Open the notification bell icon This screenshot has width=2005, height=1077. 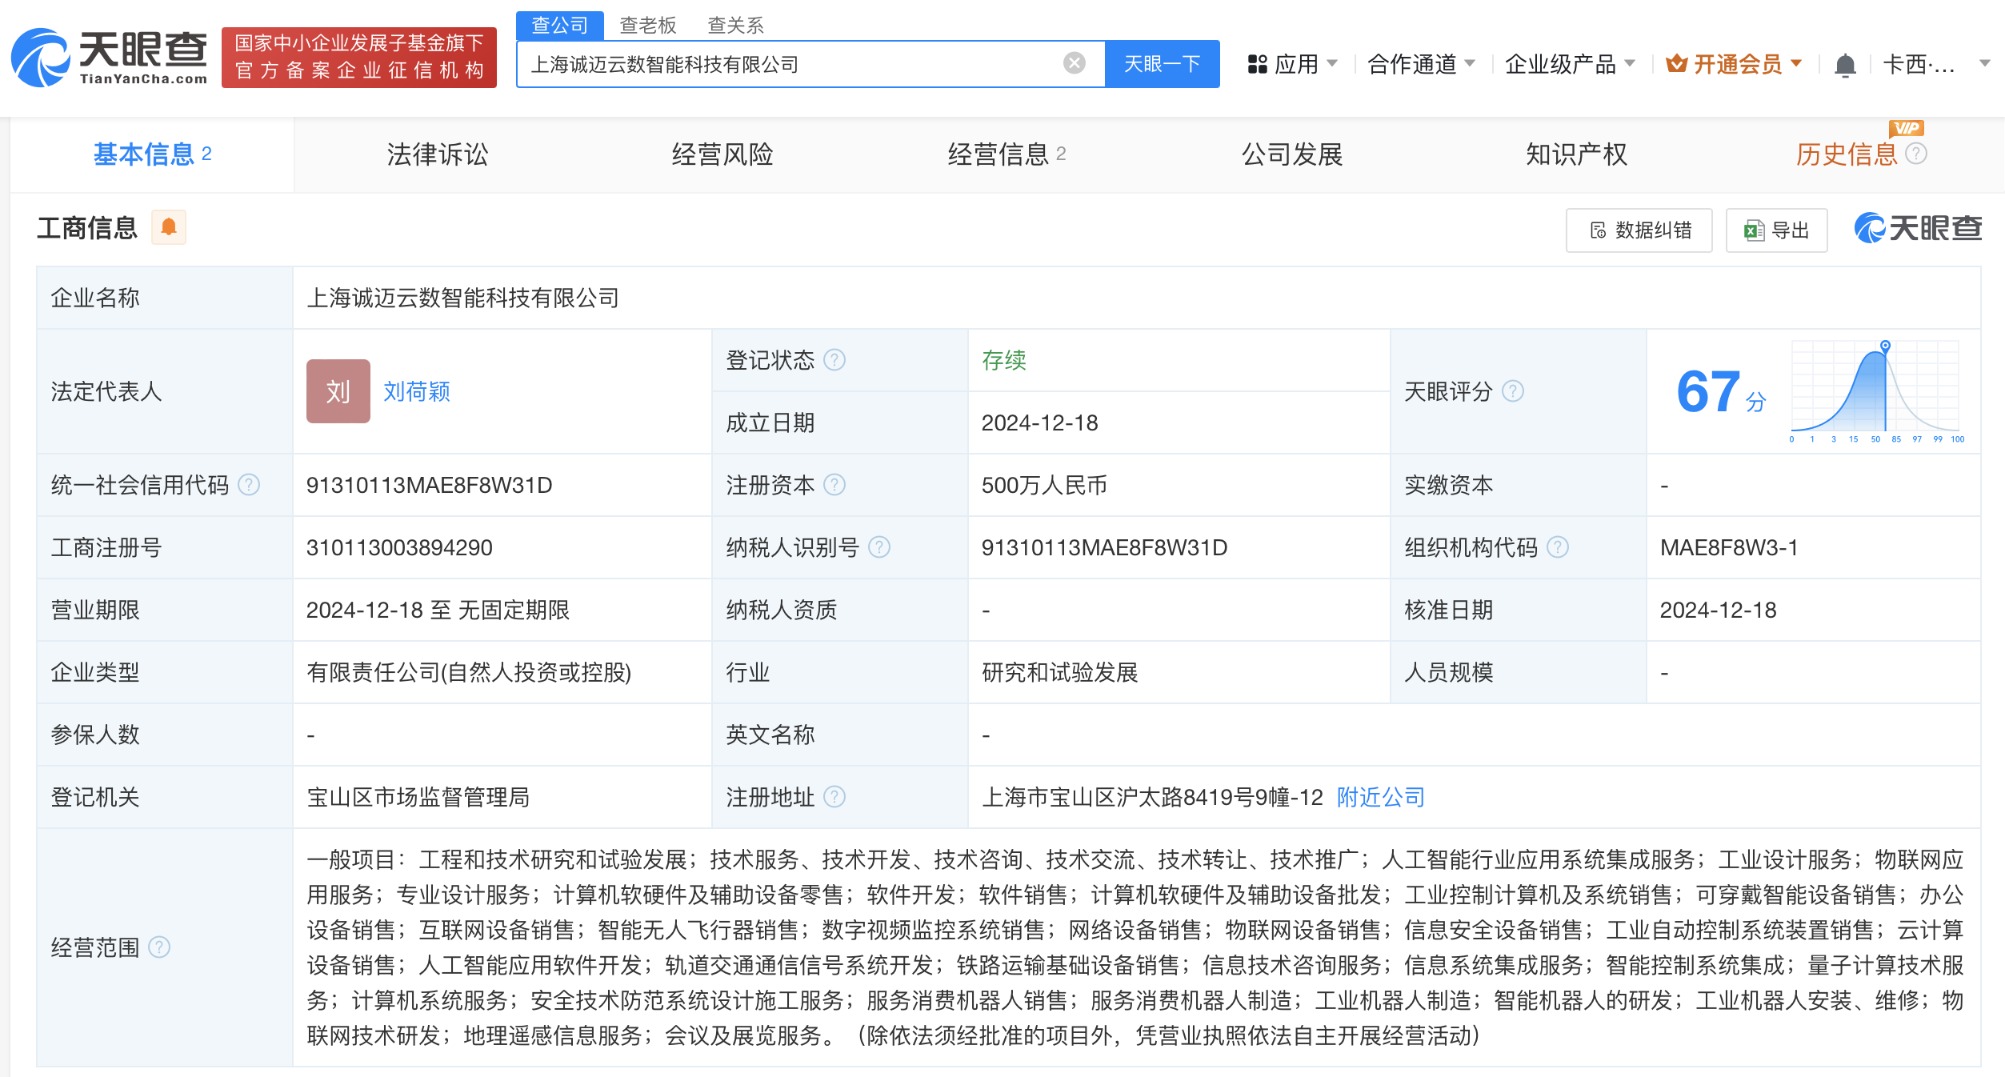pos(1846,63)
